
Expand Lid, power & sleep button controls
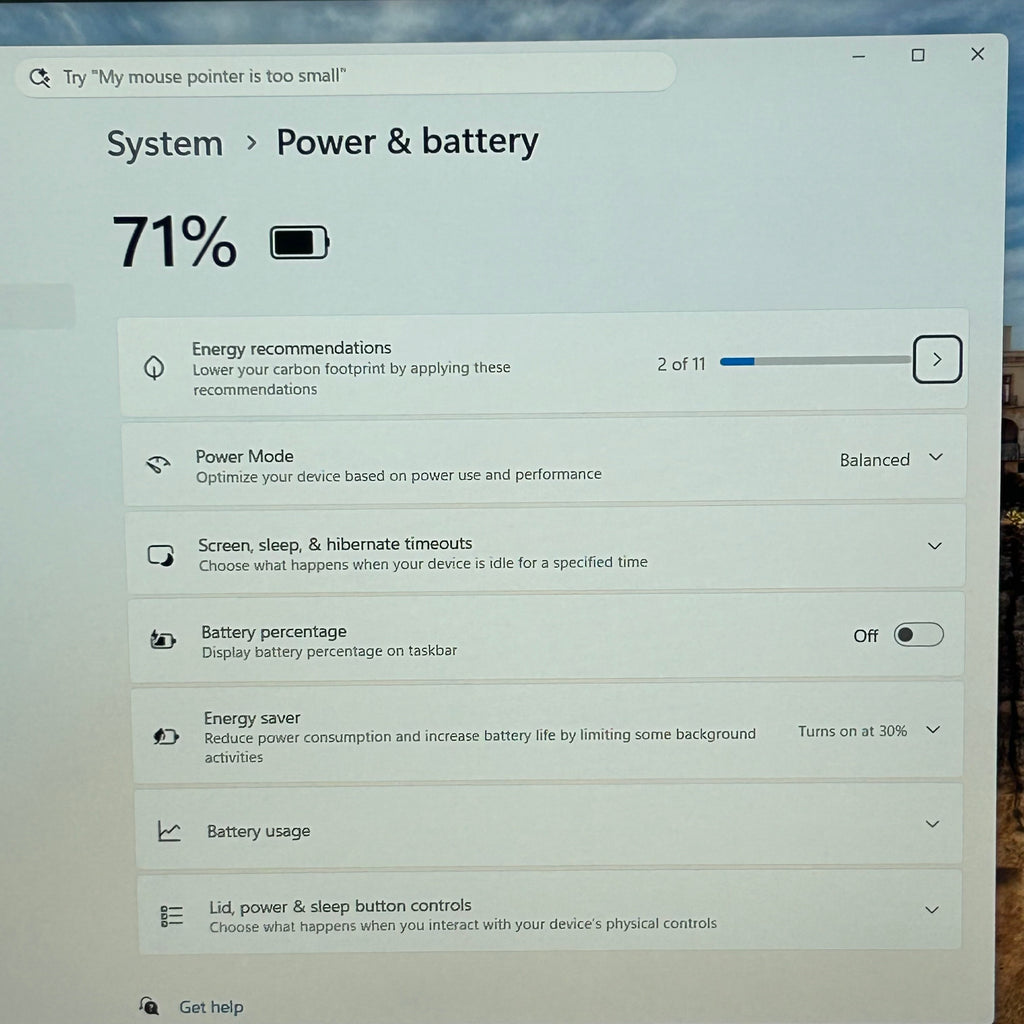931,910
